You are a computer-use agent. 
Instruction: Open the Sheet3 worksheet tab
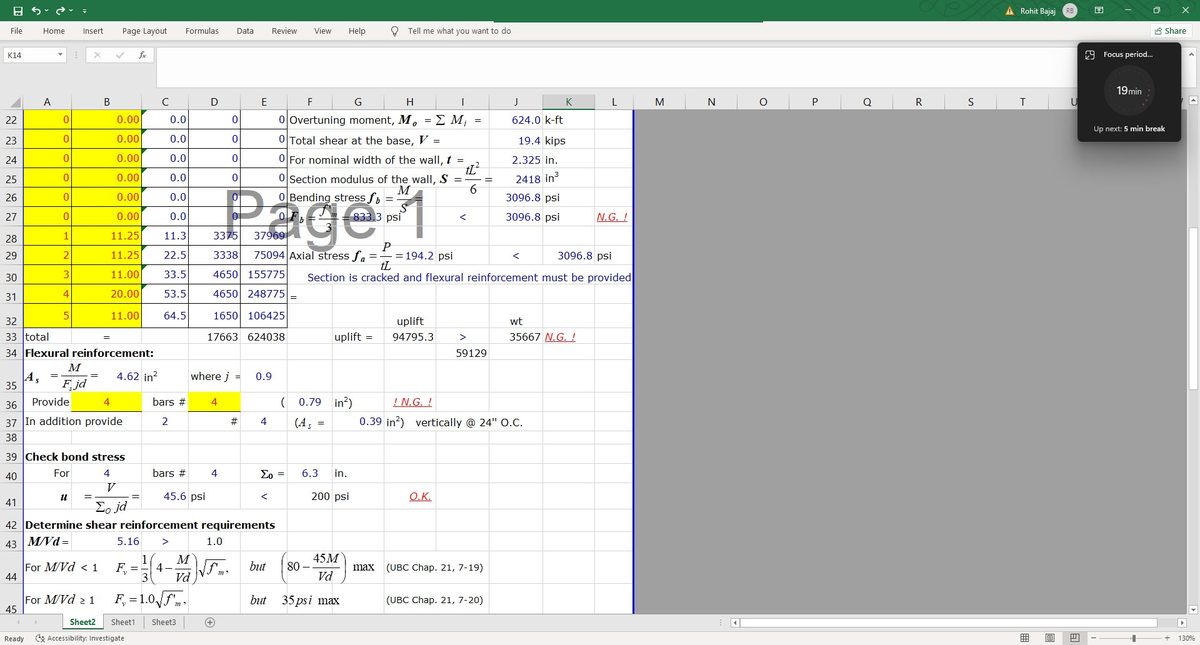click(x=163, y=621)
